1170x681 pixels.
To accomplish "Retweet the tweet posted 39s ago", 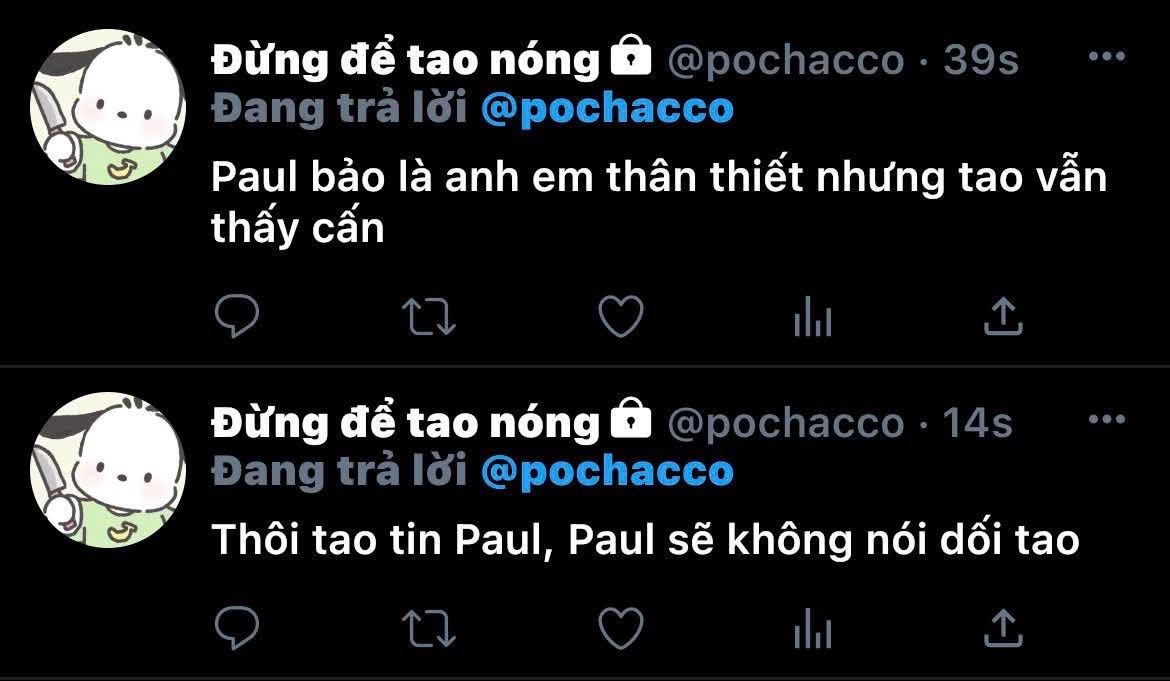I will pyautogui.click(x=428, y=316).
